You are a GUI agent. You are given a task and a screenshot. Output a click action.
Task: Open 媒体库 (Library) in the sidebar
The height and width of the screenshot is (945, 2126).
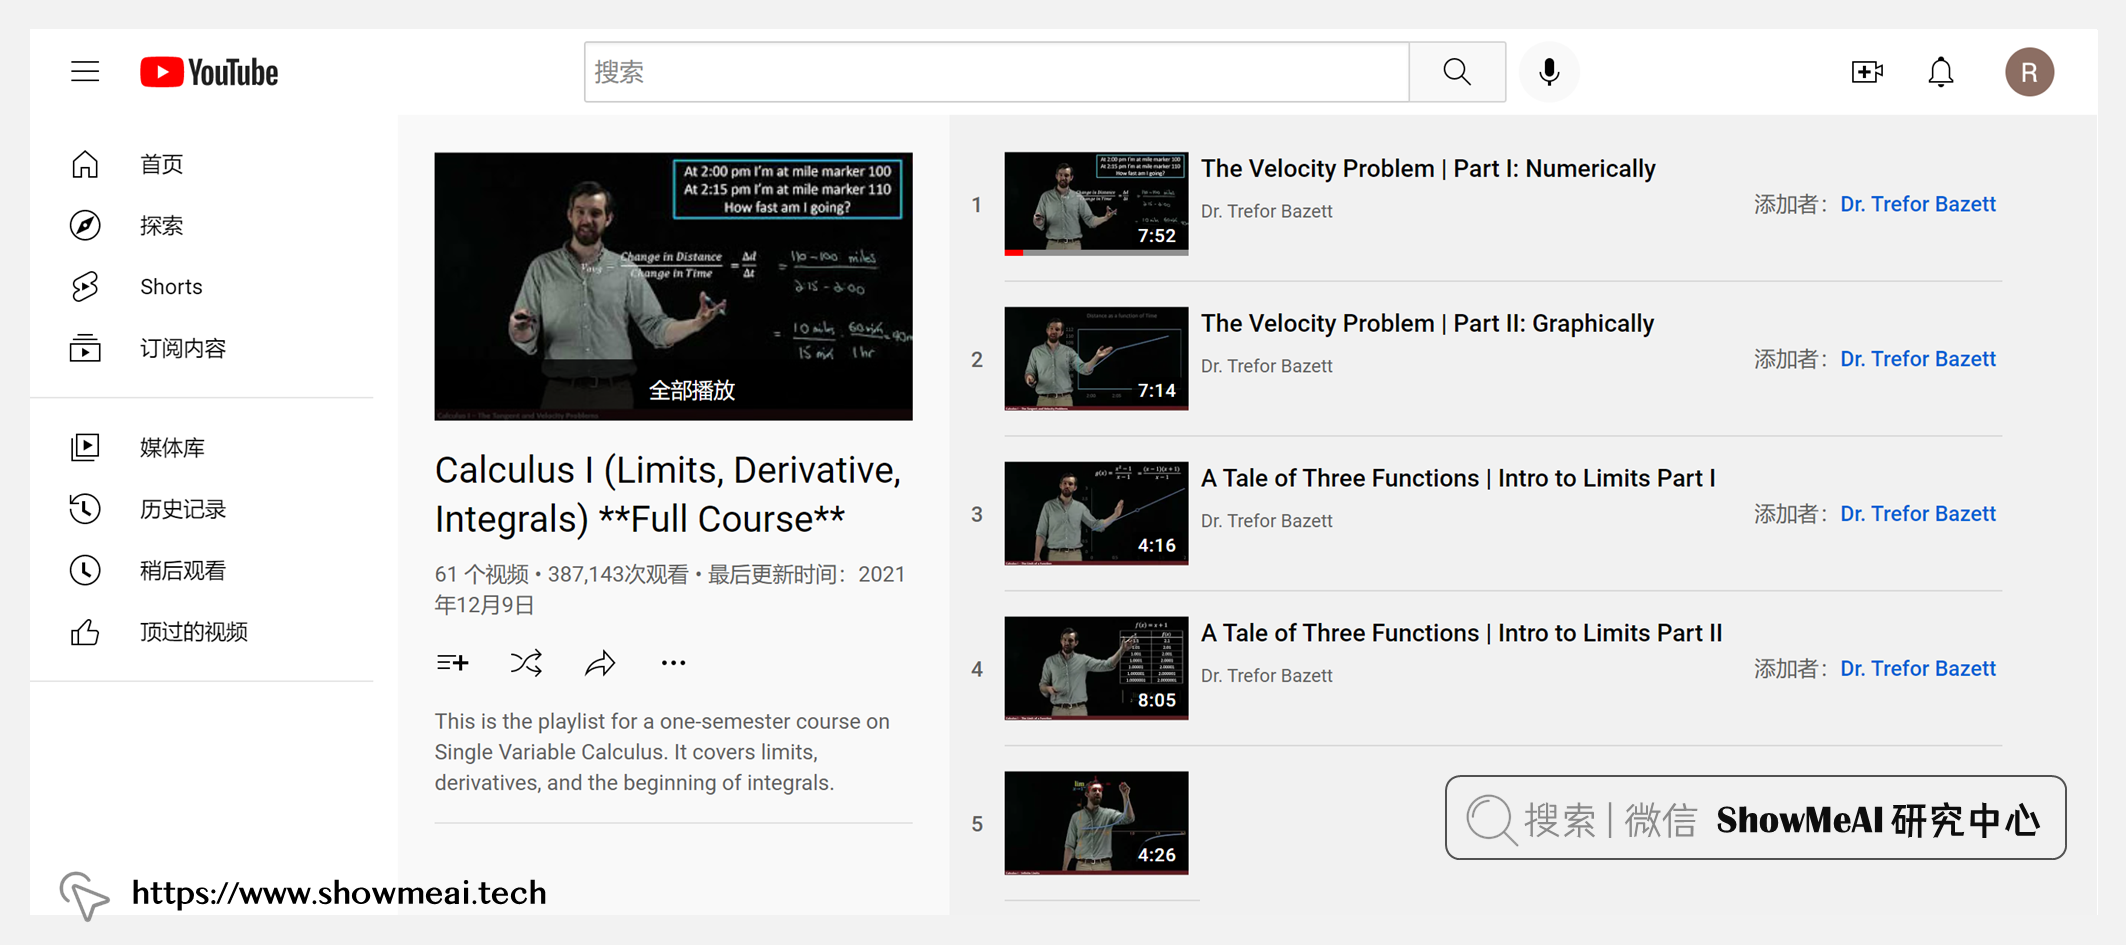171,448
